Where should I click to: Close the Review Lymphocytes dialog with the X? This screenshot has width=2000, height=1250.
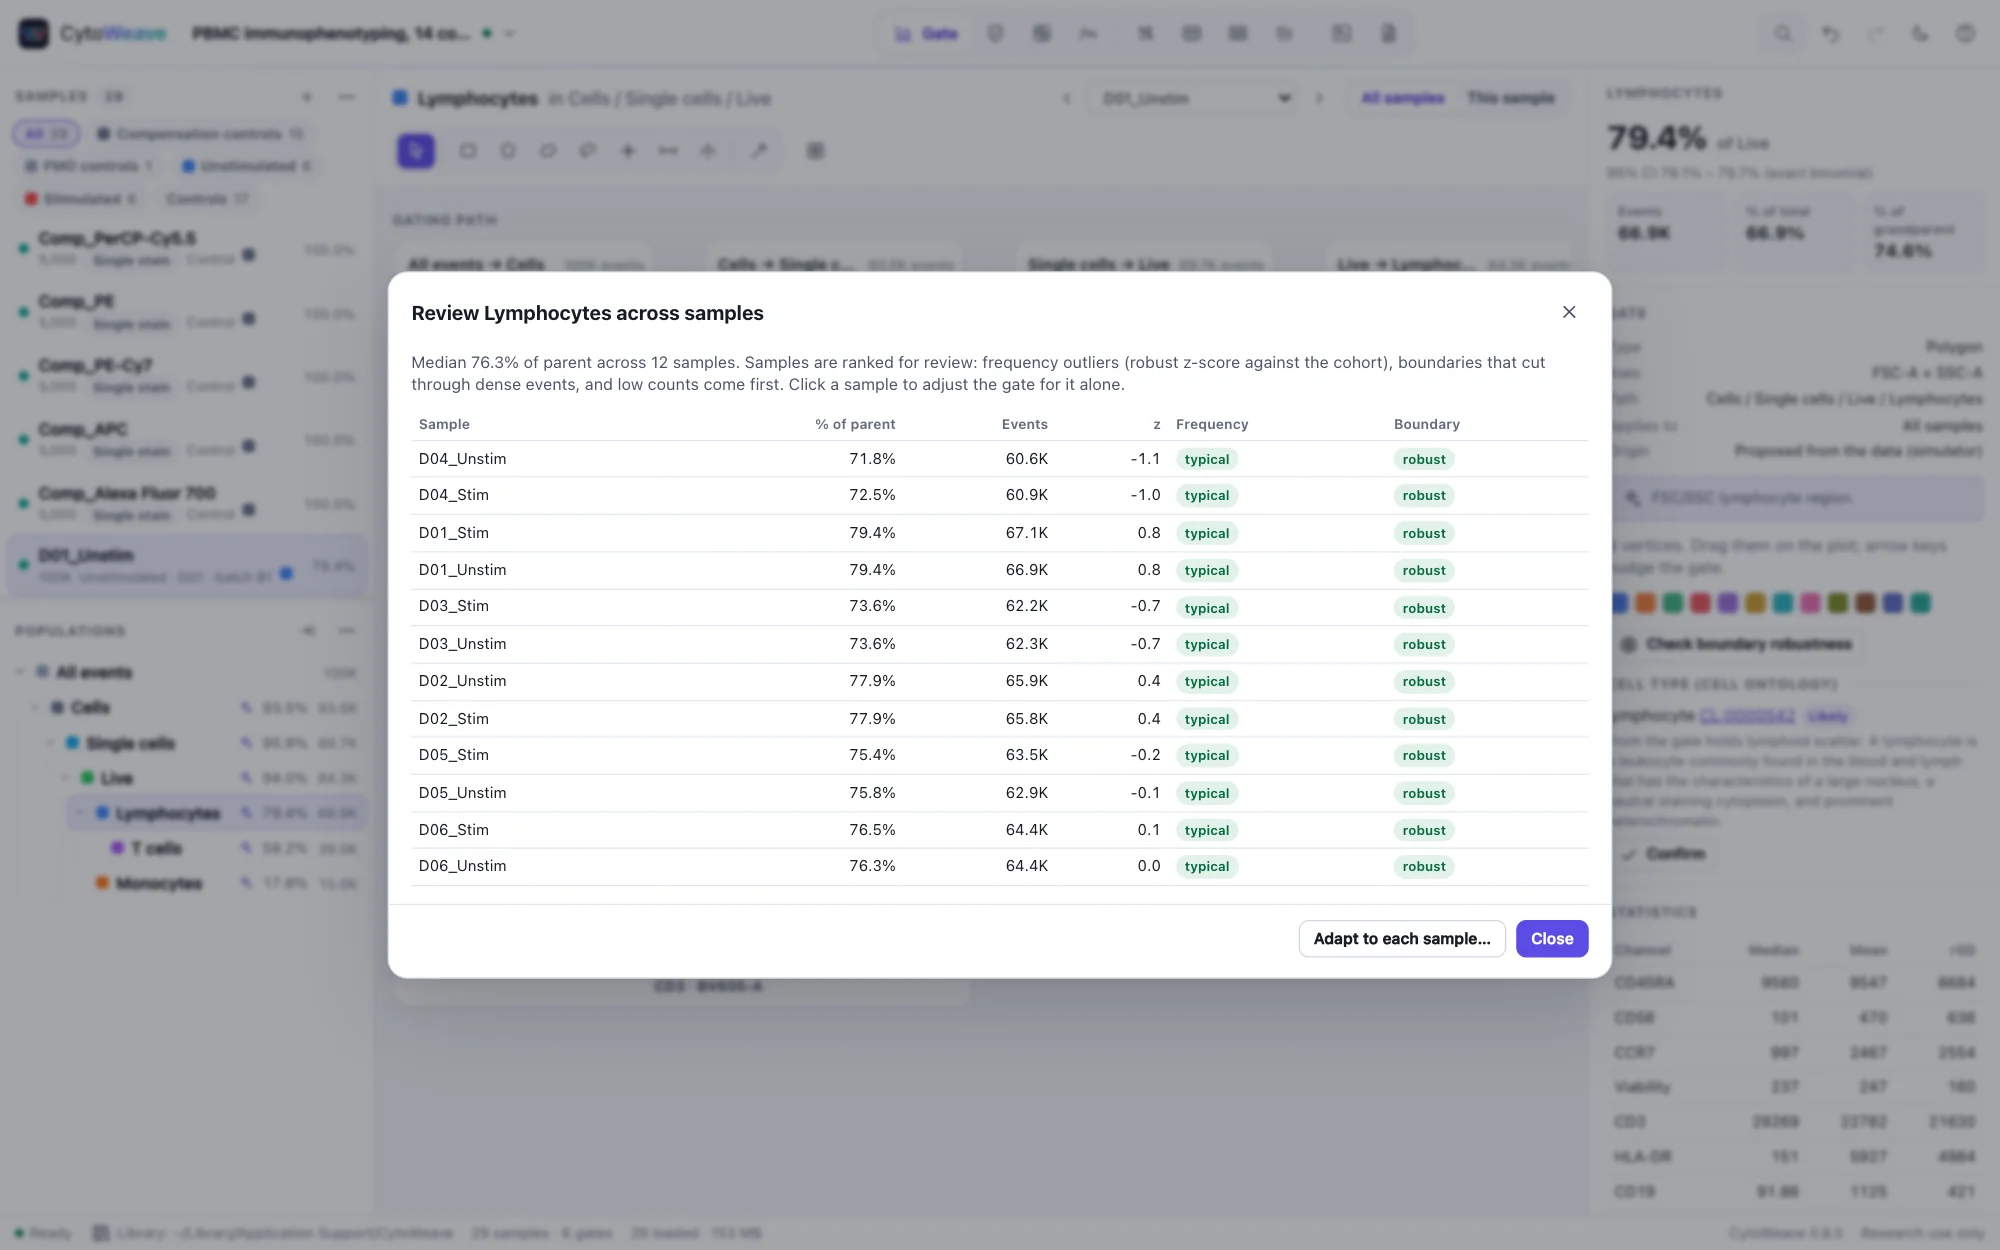(x=1569, y=312)
